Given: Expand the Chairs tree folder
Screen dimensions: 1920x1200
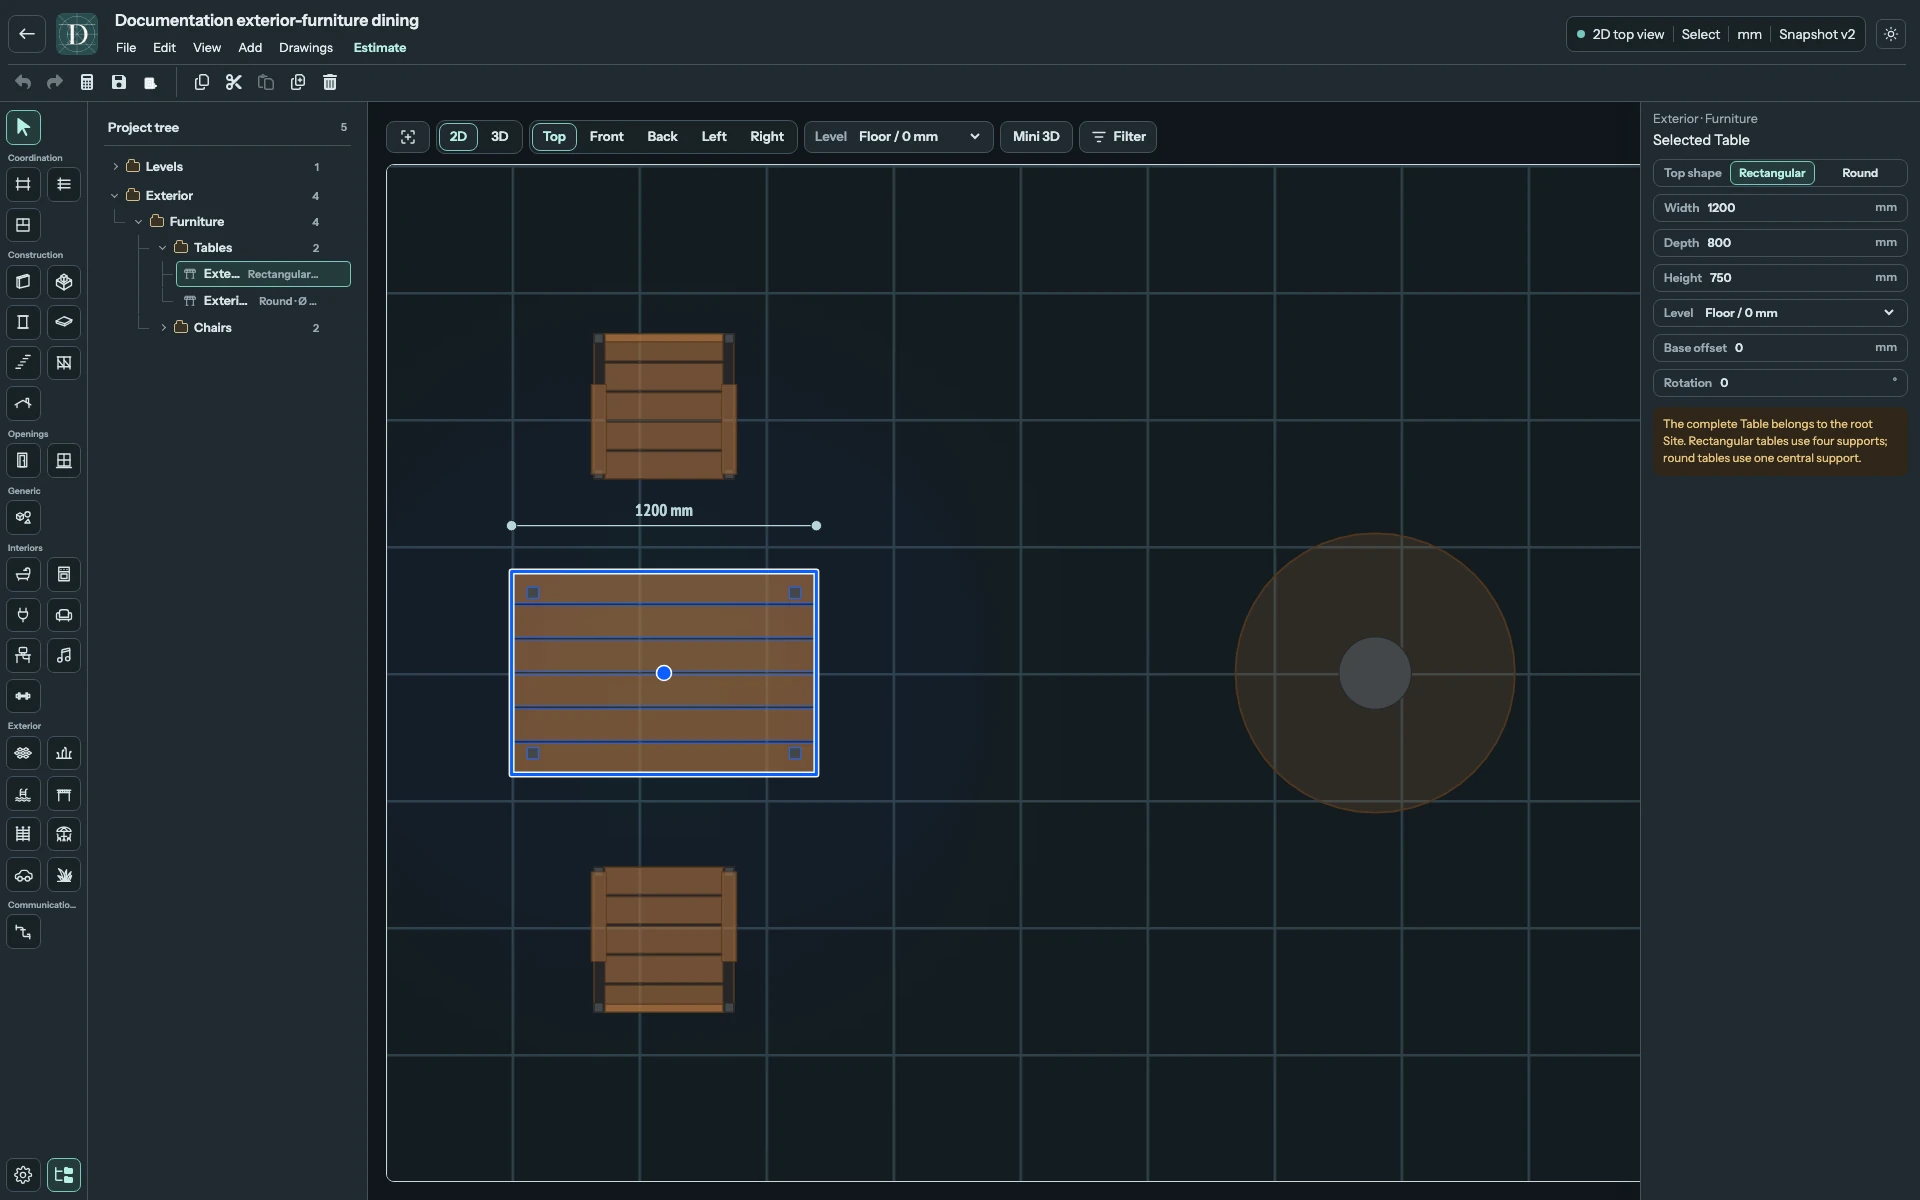Looking at the screenshot, I should 163,328.
